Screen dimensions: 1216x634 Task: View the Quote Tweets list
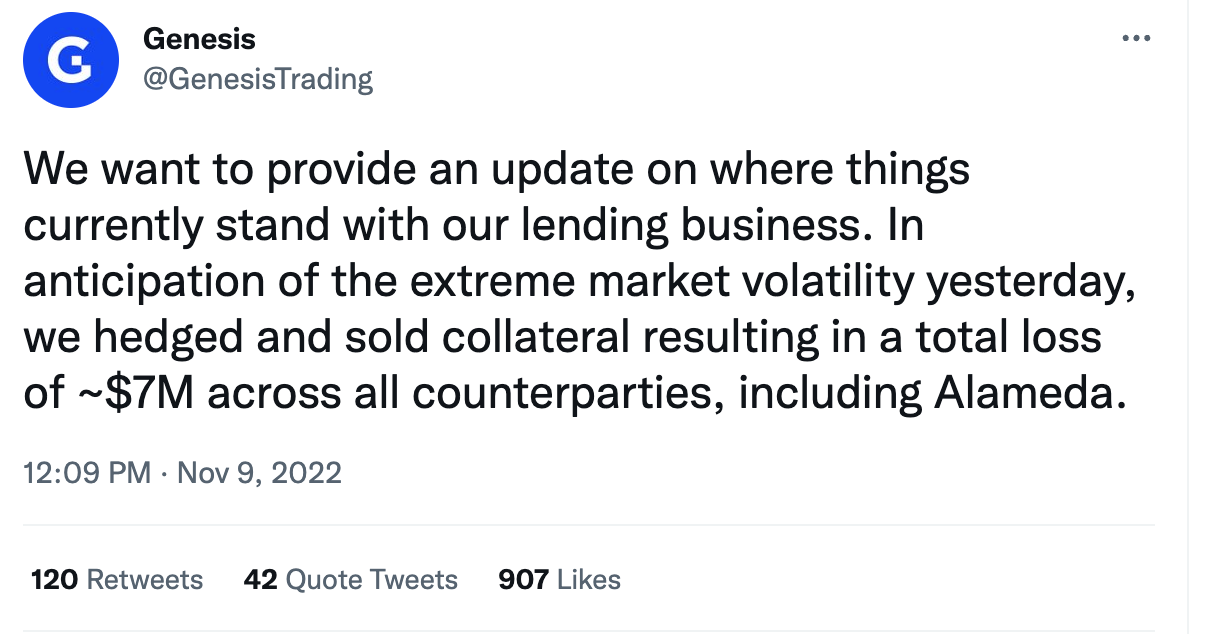click(371, 579)
